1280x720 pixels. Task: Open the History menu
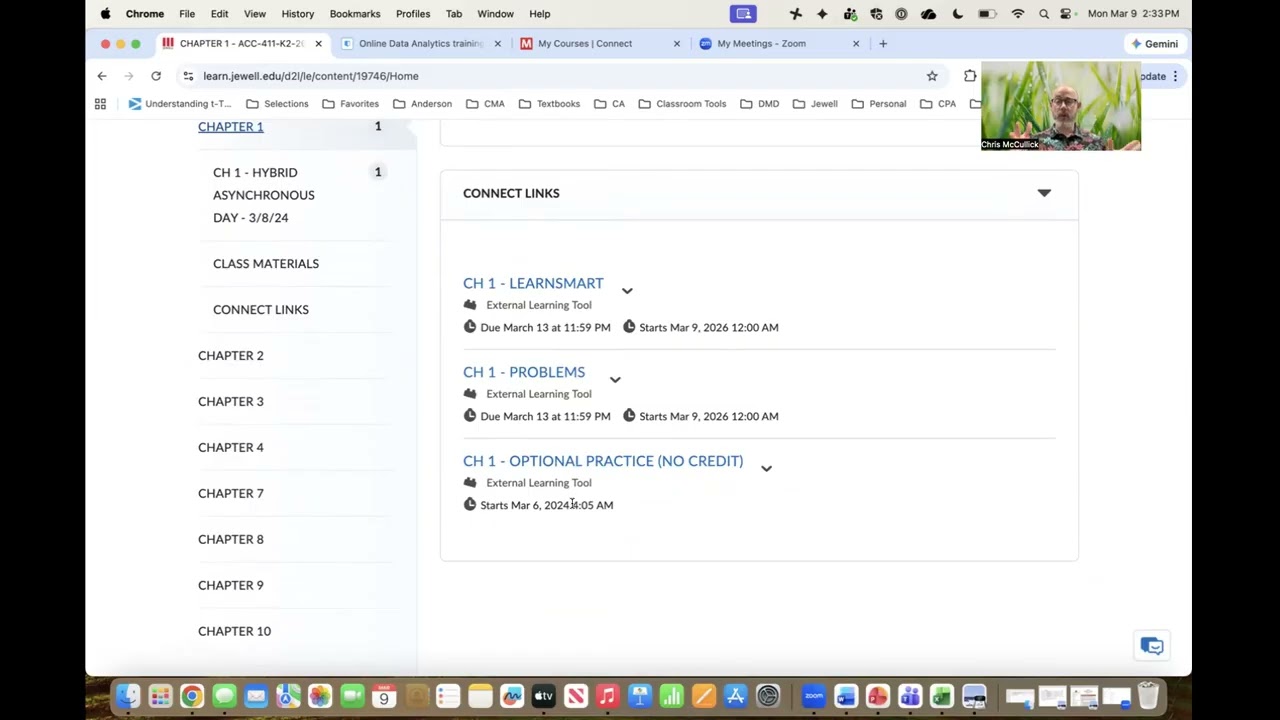coord(297,14)
